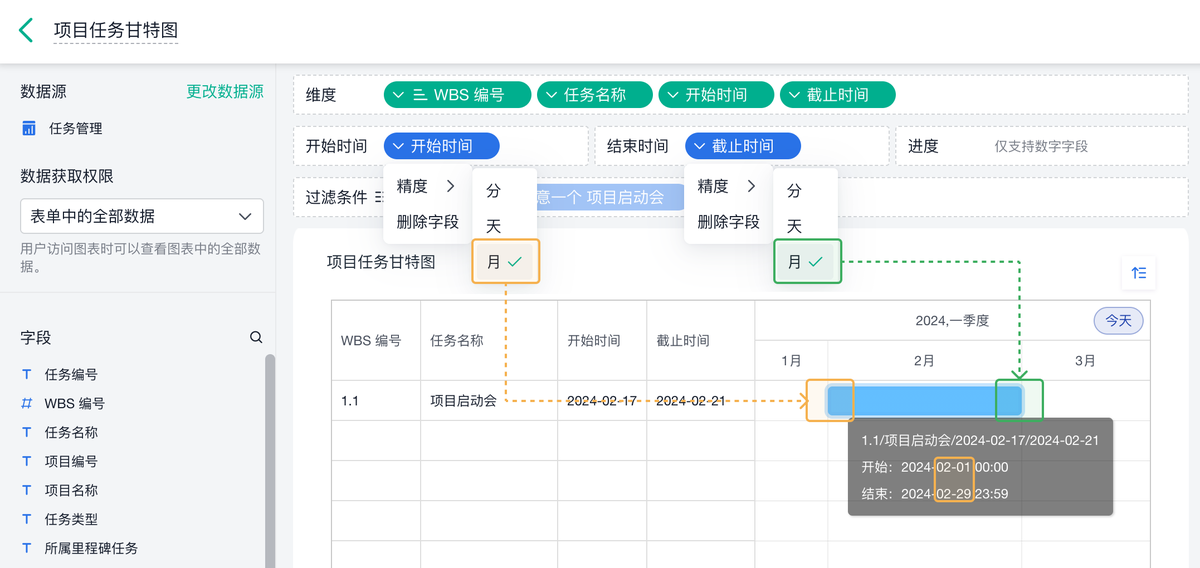Choose 天 precision in the 开始时间 submenu

494,226
